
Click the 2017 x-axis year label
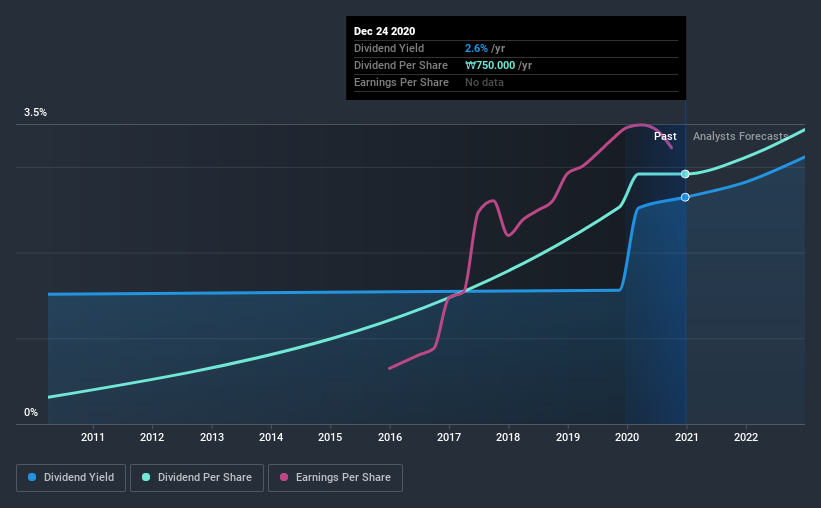449,437
